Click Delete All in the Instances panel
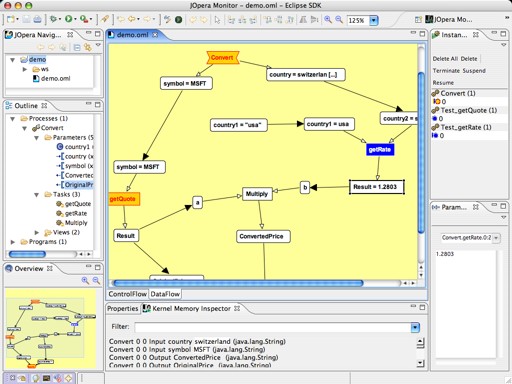This screenshot has width=512, height=384. point(445,59)
